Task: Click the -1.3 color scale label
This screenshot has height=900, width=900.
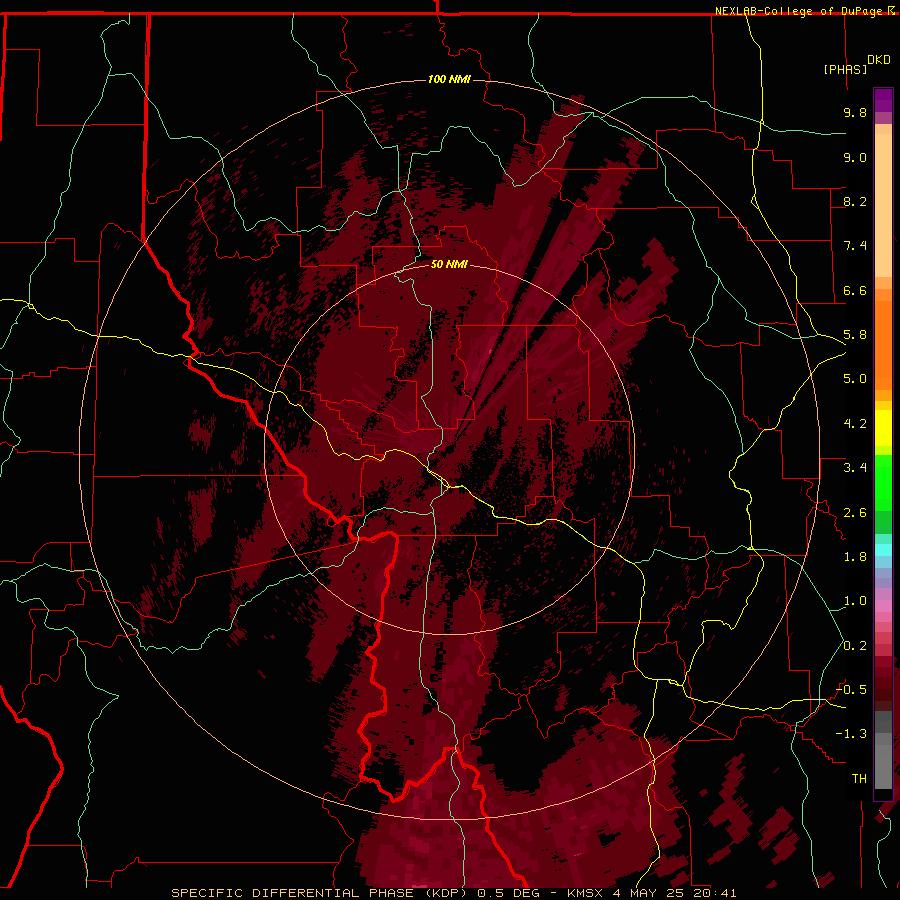Action: [851, 734]
